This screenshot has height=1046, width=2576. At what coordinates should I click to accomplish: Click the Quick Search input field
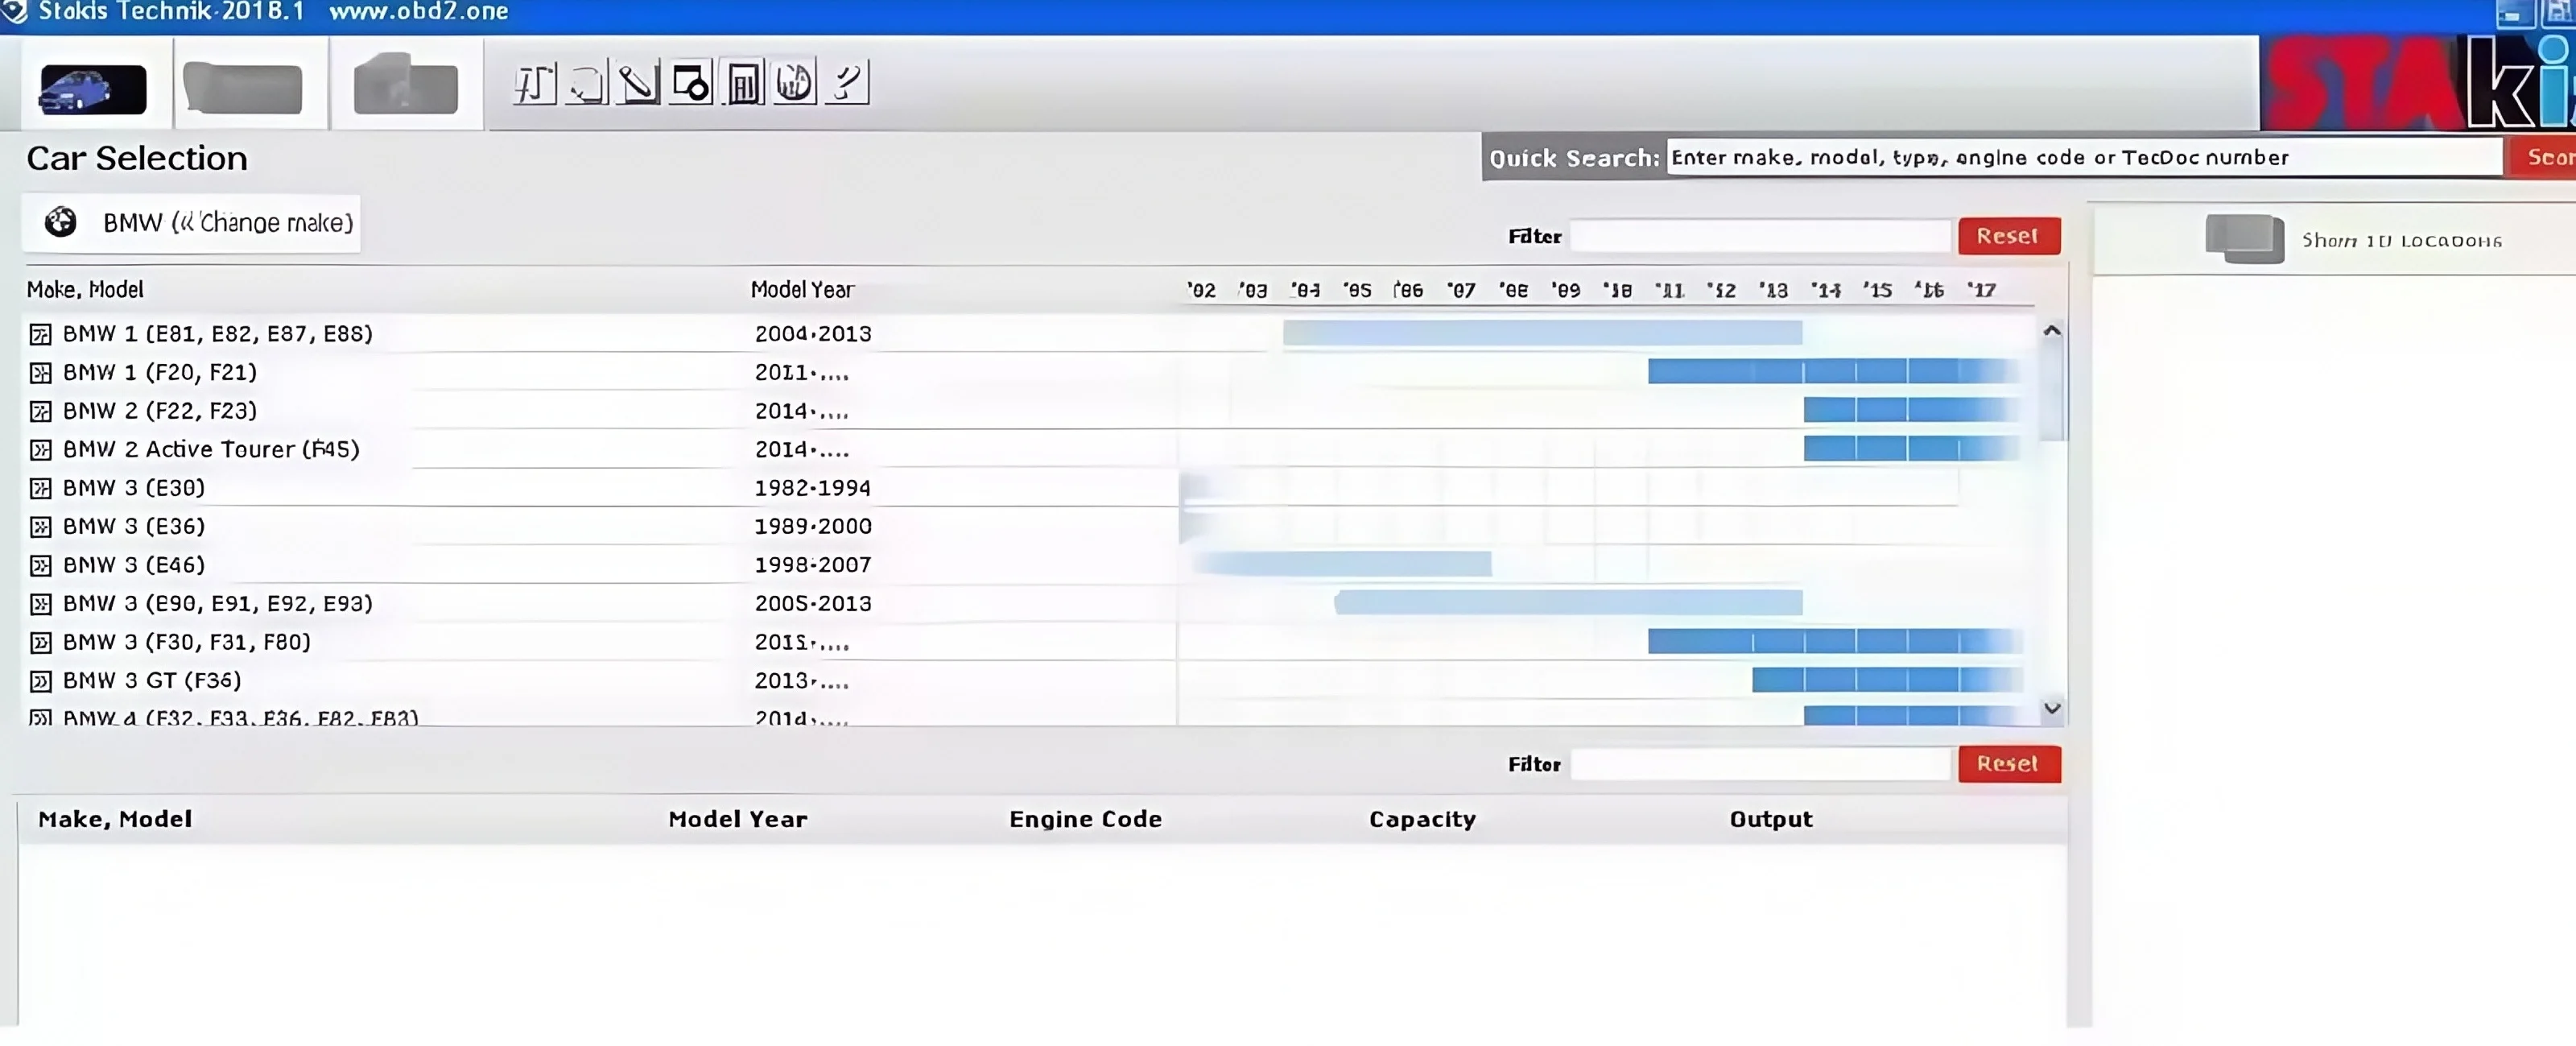tap(2084, 157)
